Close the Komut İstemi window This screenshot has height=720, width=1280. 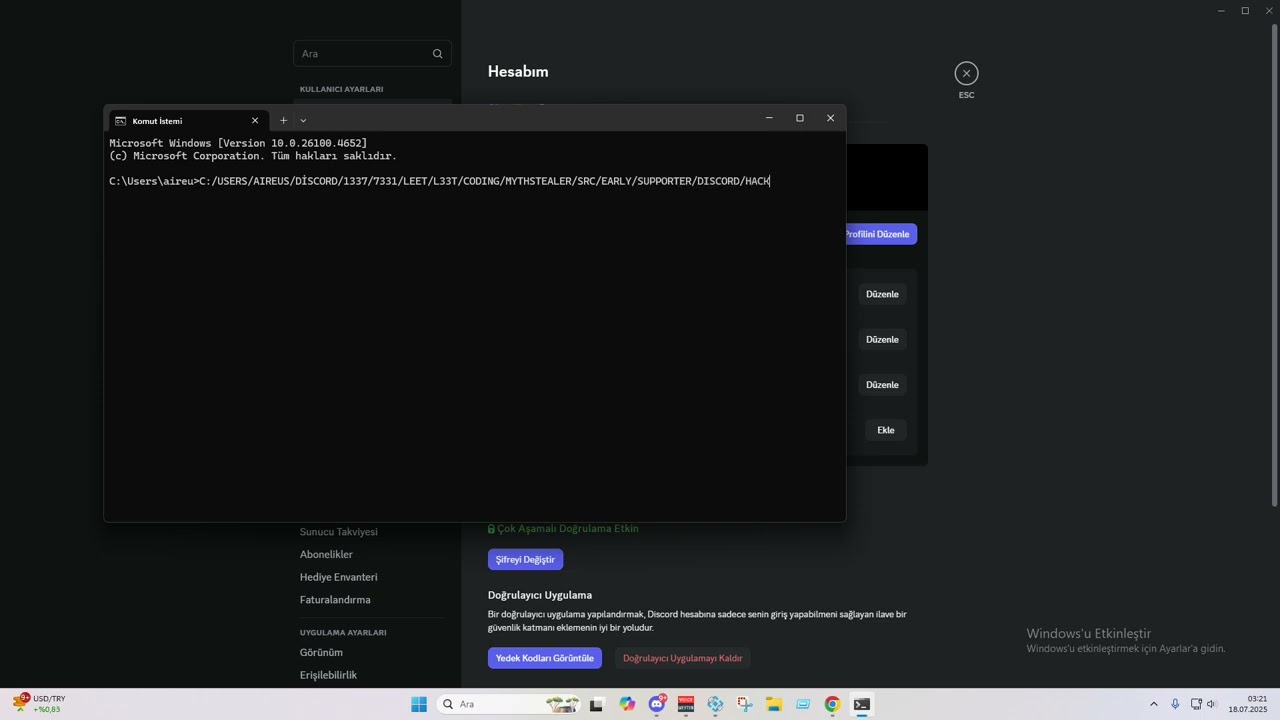(830, 118)
